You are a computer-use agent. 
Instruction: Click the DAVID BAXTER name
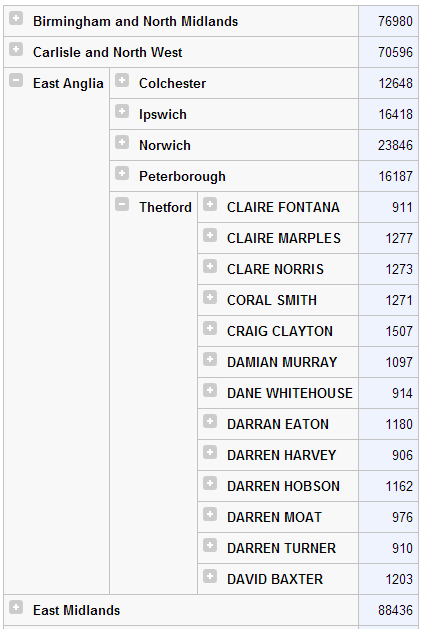(275, 579)
